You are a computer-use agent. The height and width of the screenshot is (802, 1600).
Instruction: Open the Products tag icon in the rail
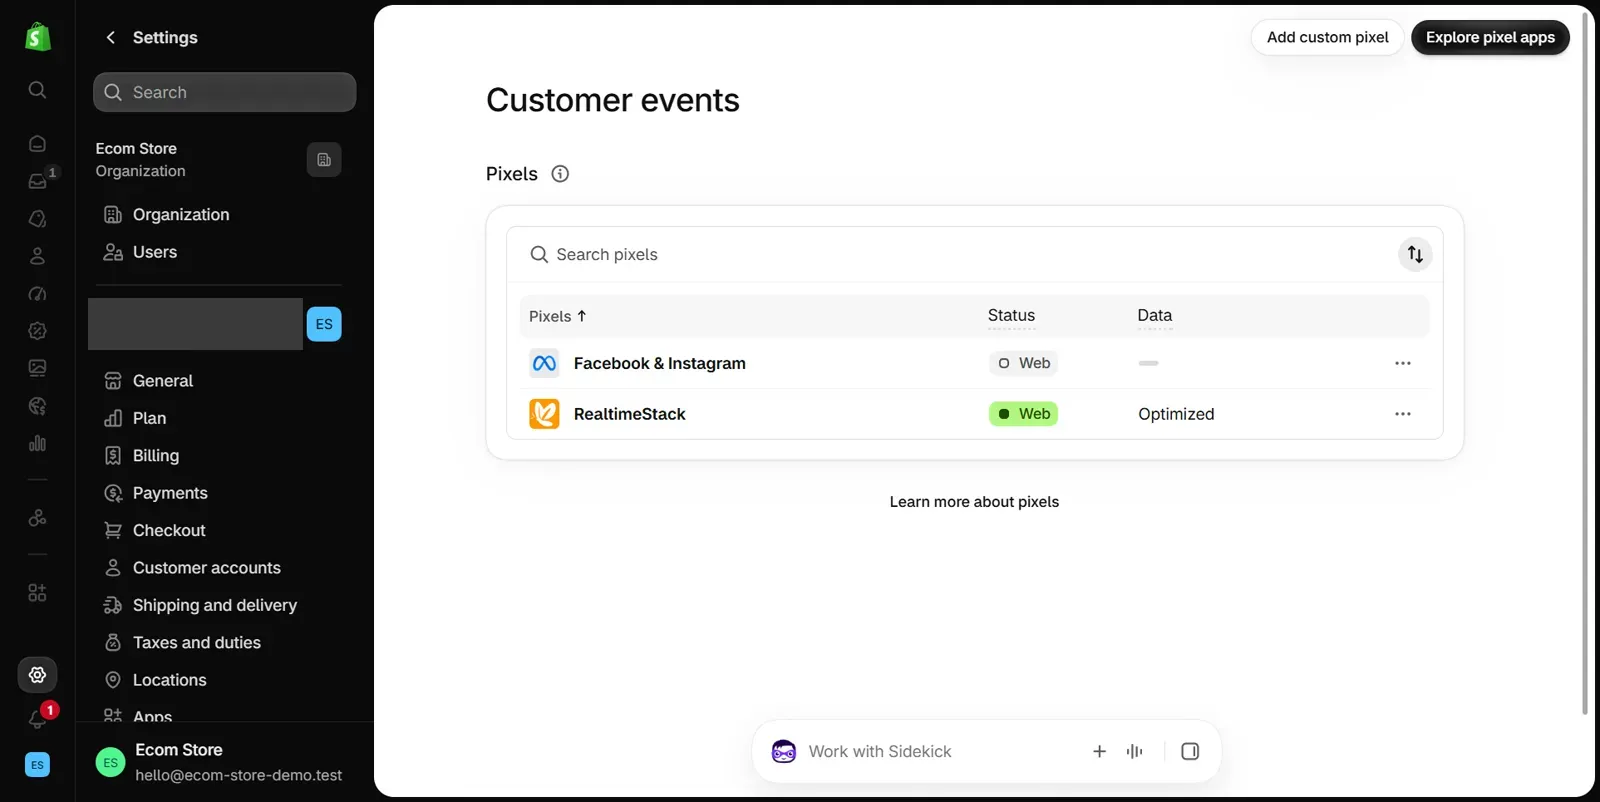pos(37,218)
